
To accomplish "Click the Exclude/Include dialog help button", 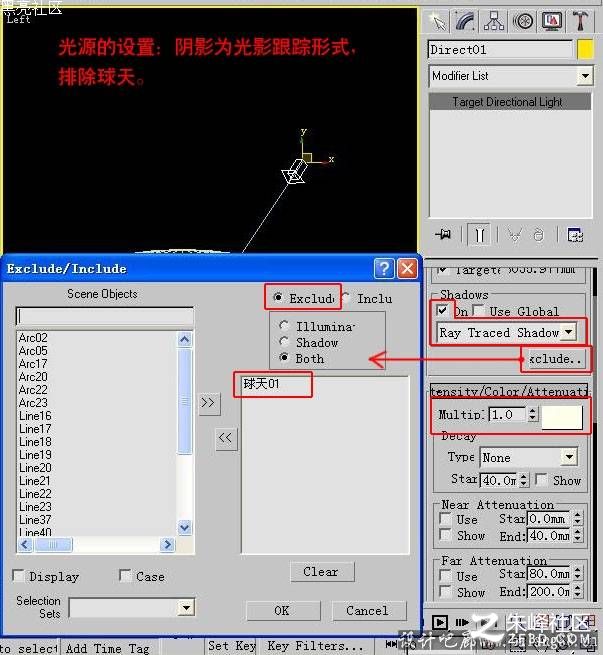I will click(x=384, y=268).
